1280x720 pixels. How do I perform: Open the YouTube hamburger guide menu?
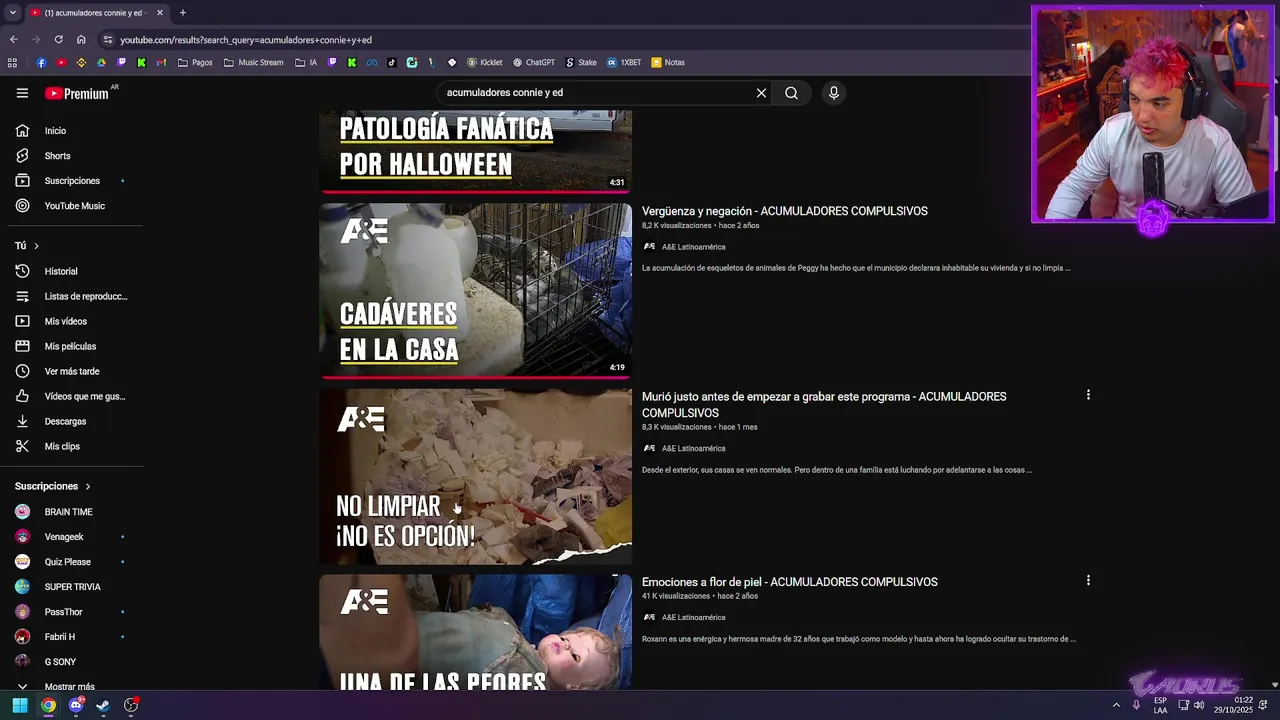click(x=22, y=93)
